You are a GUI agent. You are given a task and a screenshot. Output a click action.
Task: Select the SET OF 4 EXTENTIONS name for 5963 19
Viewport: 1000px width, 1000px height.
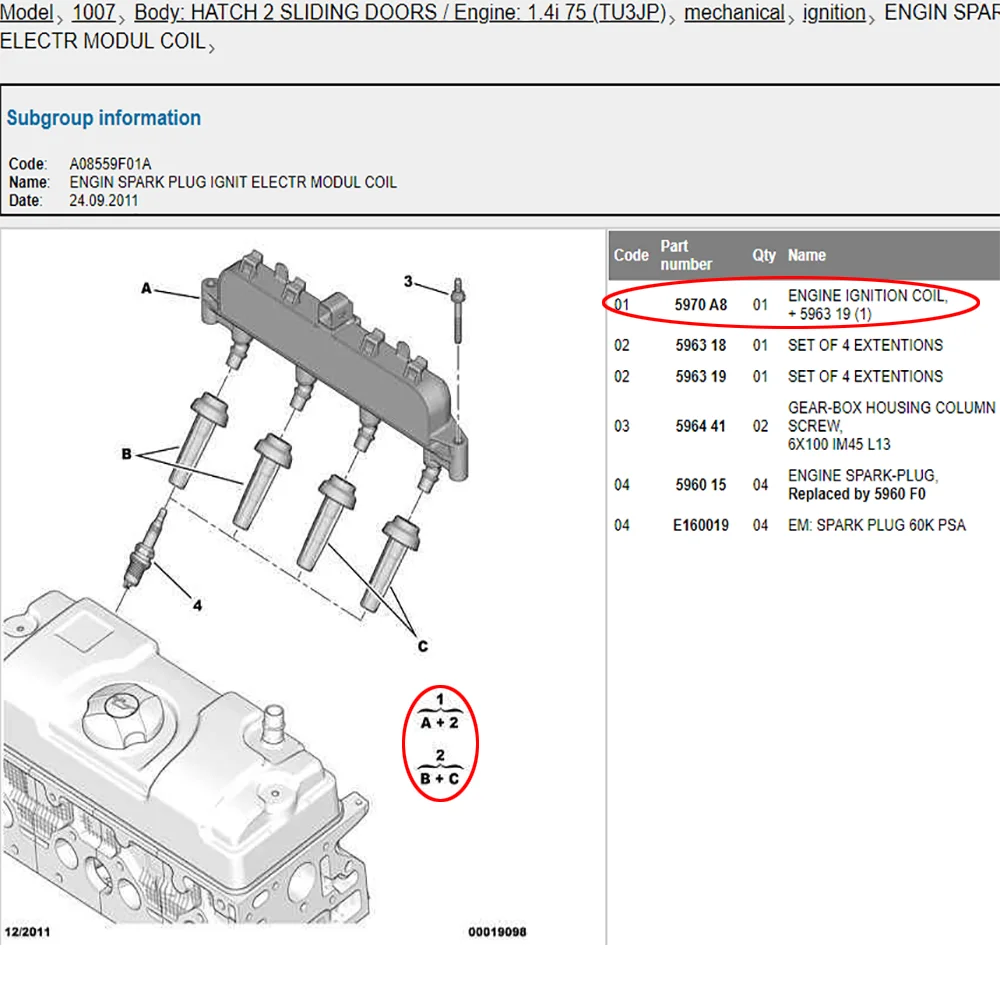tap(865, 377)
